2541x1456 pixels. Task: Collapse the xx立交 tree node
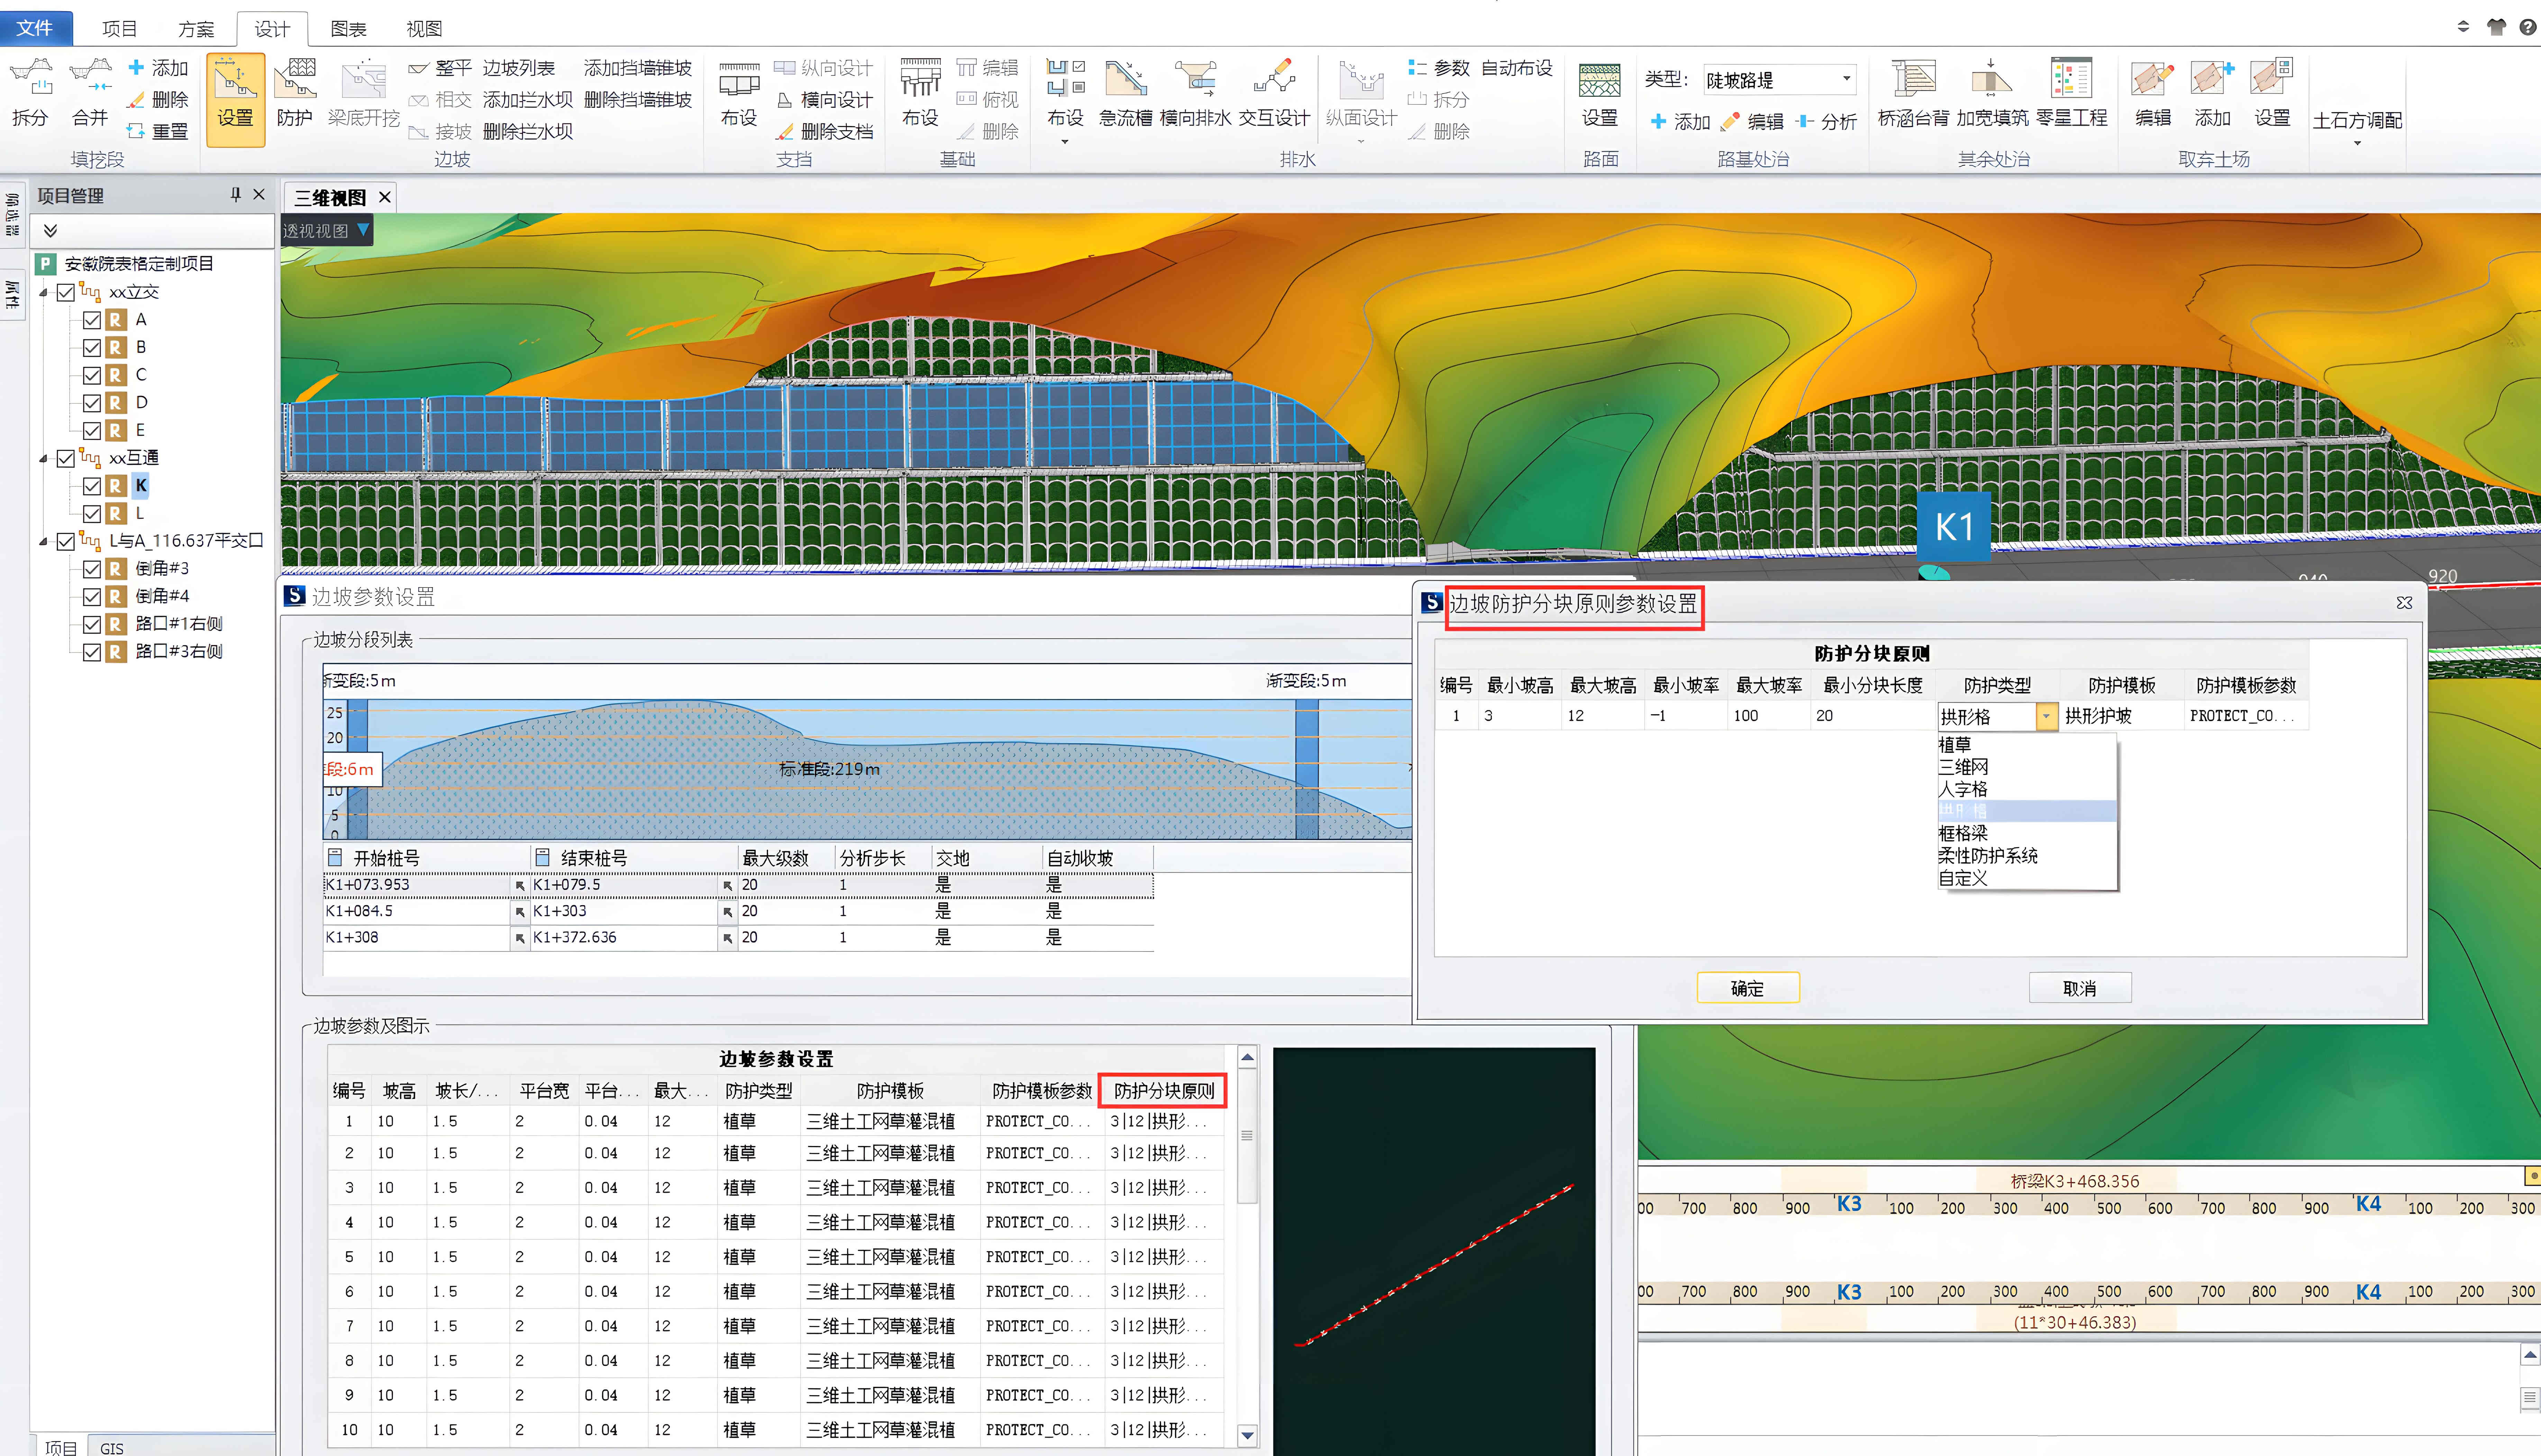[43, 293]
